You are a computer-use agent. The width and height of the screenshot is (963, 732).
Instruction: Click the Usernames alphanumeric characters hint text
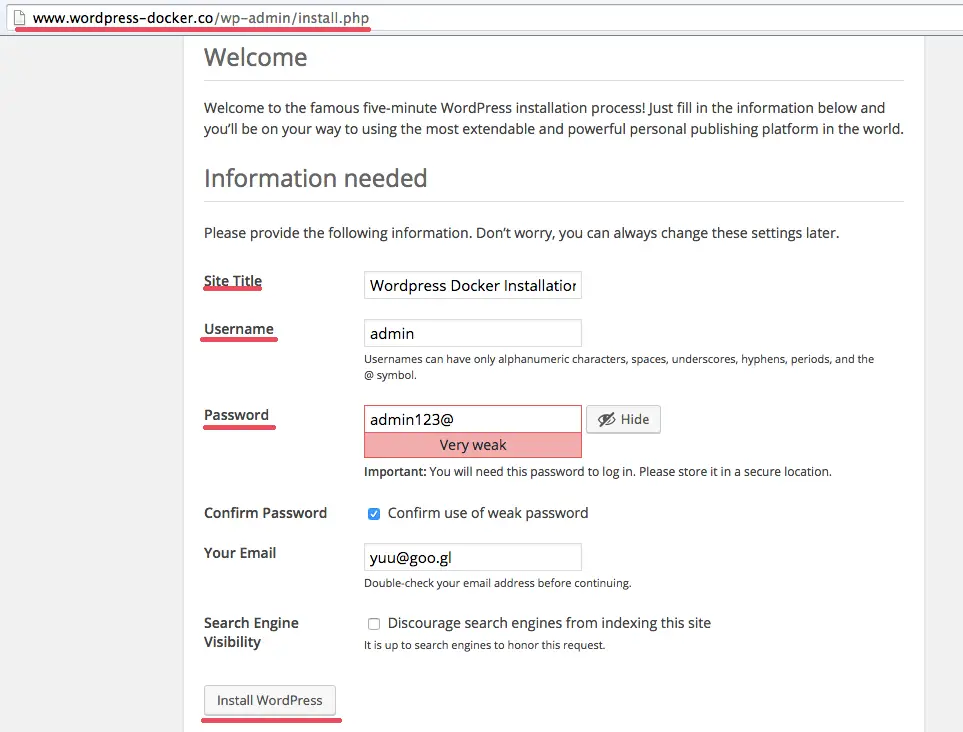(619, 367)
